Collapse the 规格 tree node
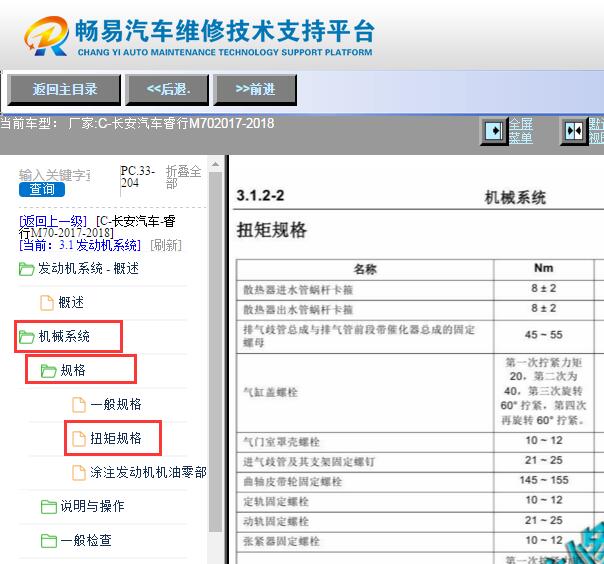Image resolution: width=604 pixels, height=564 pixels. (73, 371)
